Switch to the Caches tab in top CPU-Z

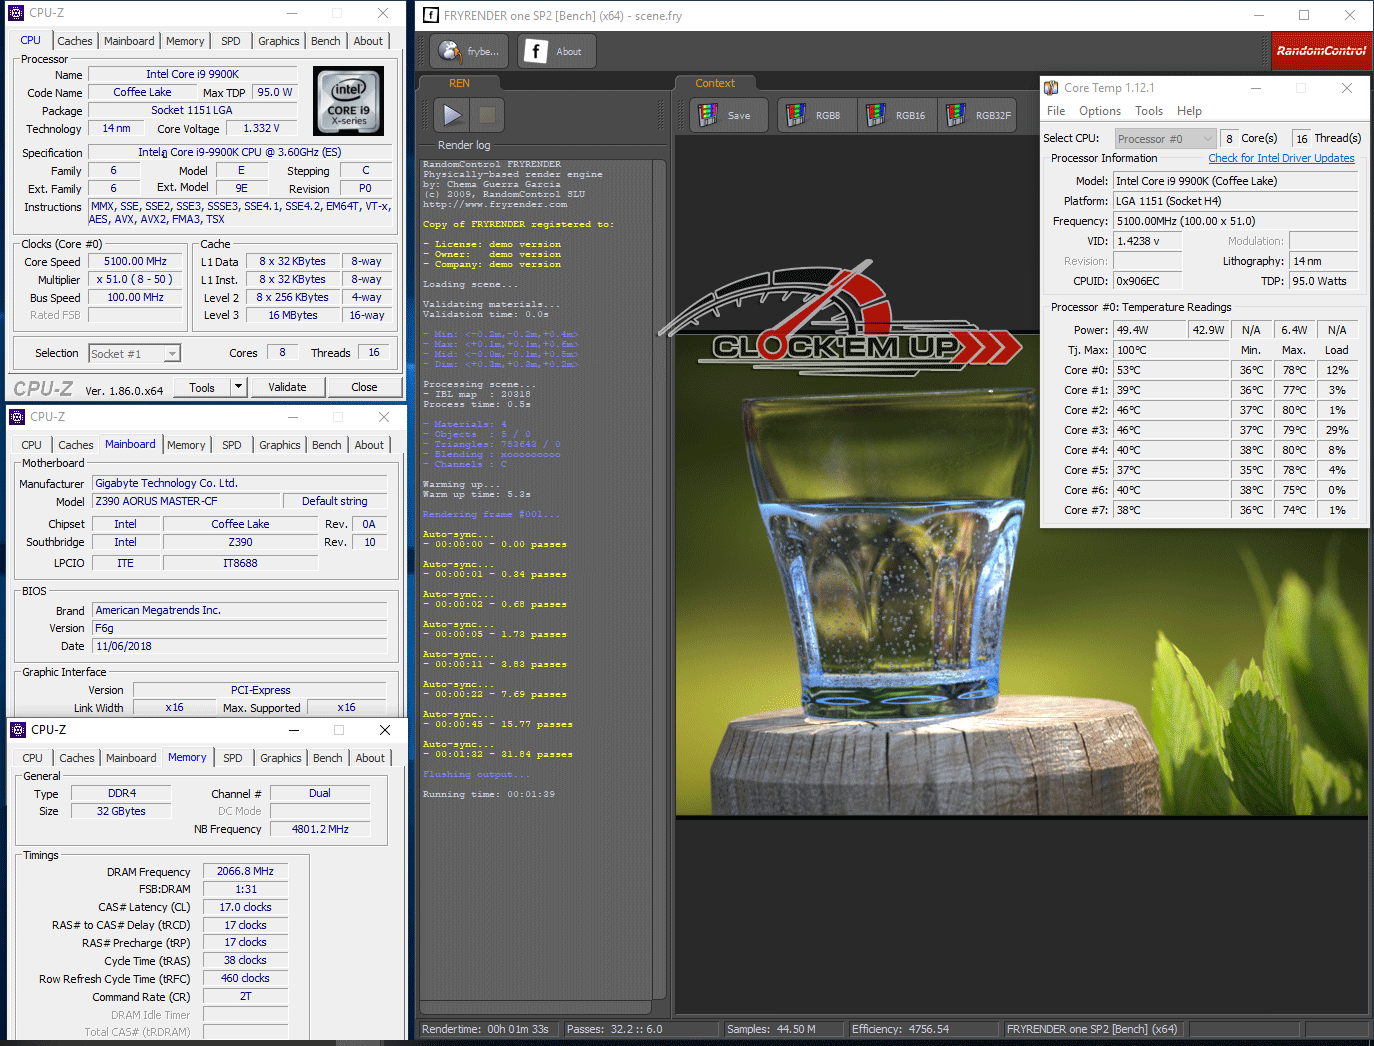[x=75, y=41]
